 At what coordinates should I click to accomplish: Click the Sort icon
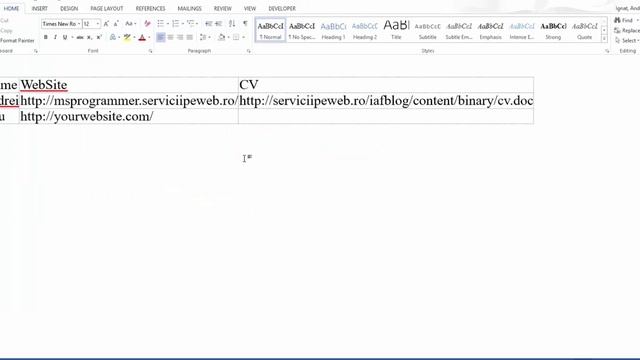(232, 24)
